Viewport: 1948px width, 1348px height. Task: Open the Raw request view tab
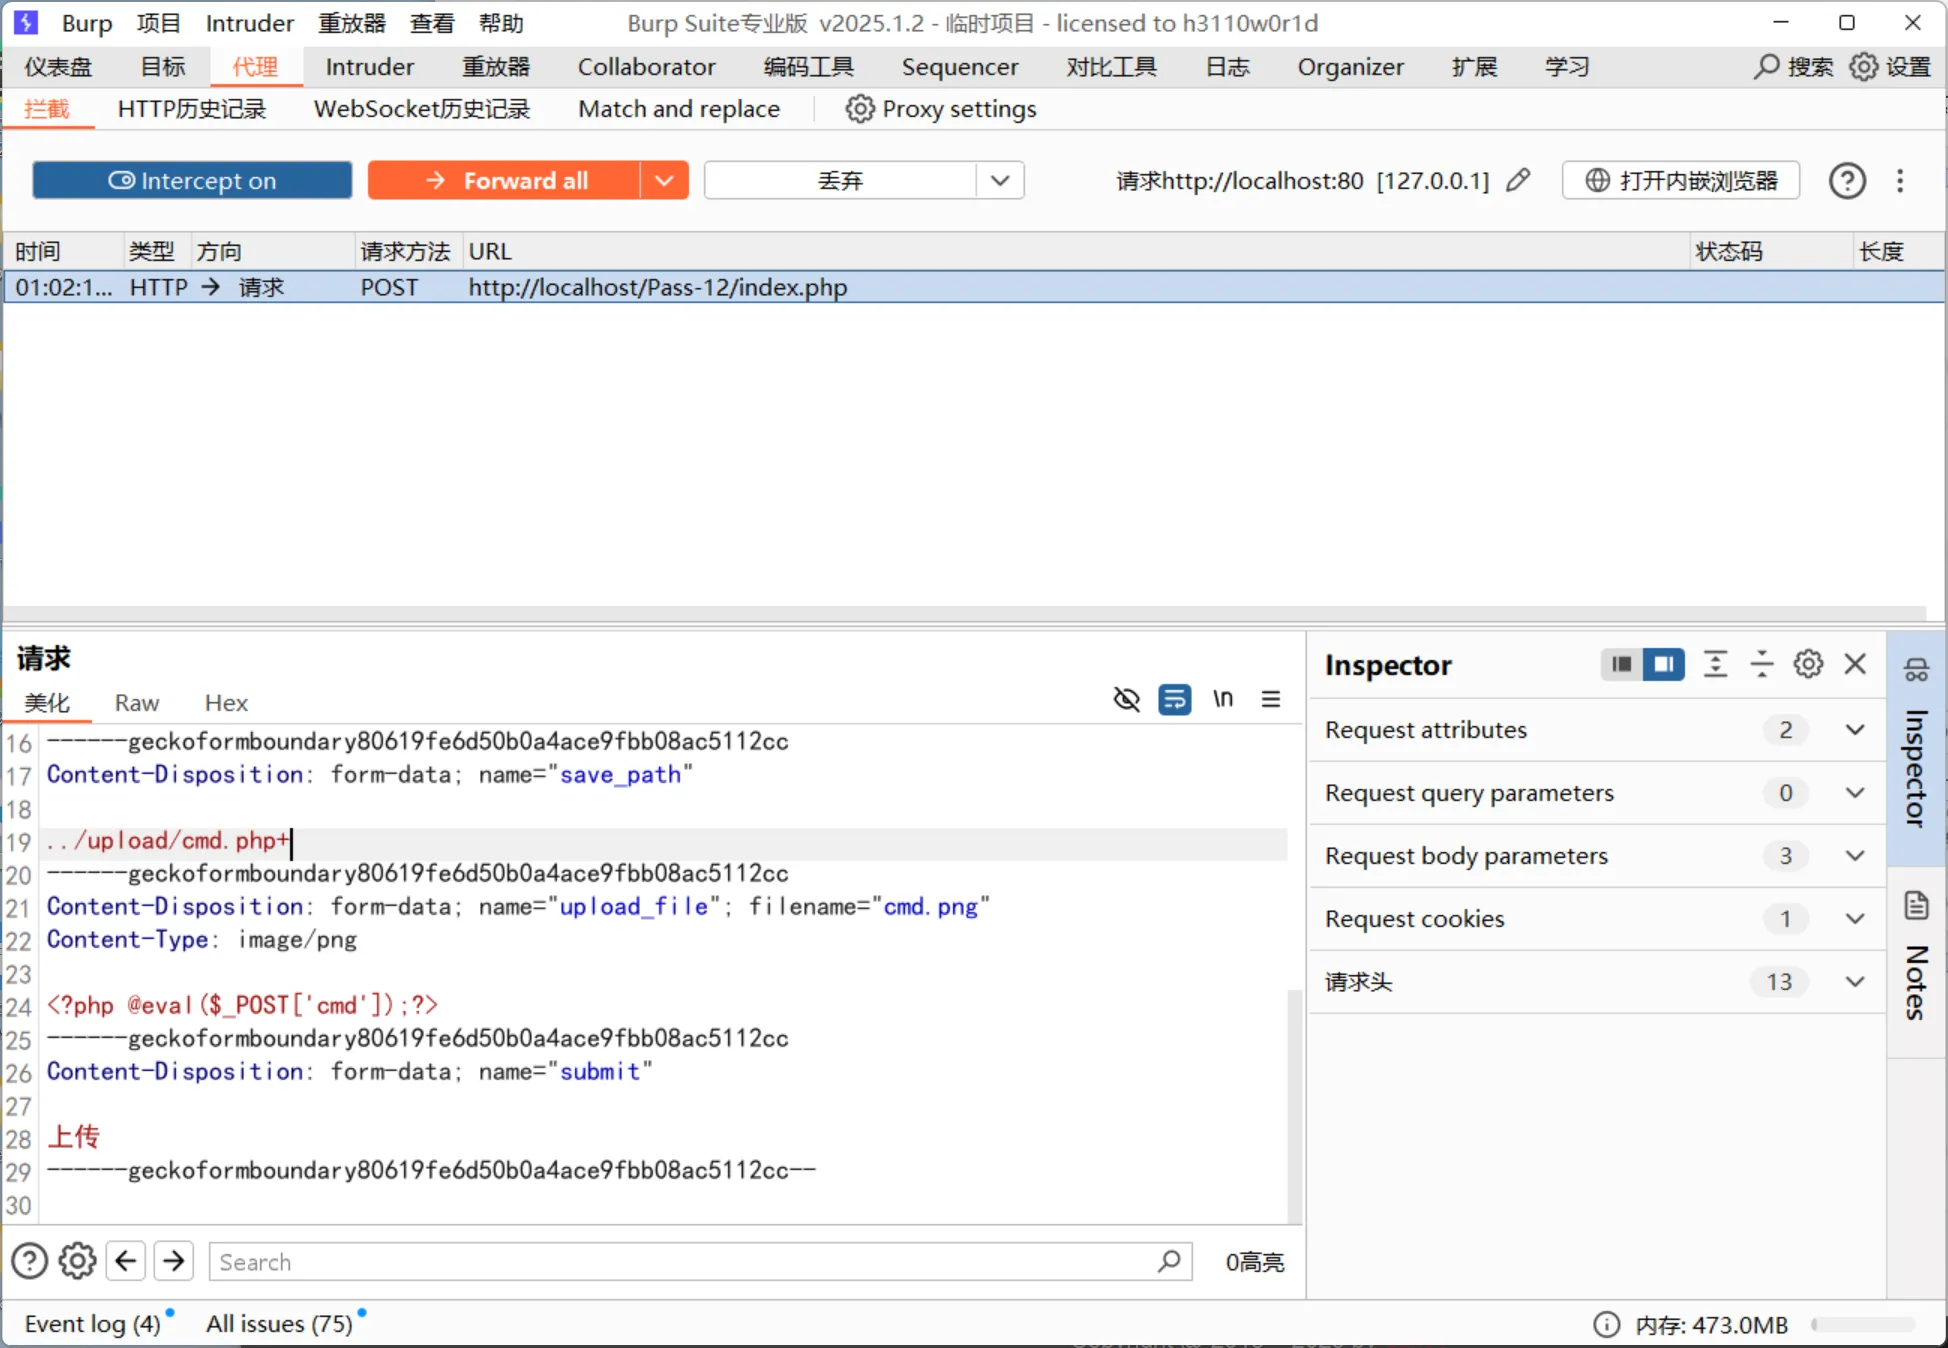point(136,703)
